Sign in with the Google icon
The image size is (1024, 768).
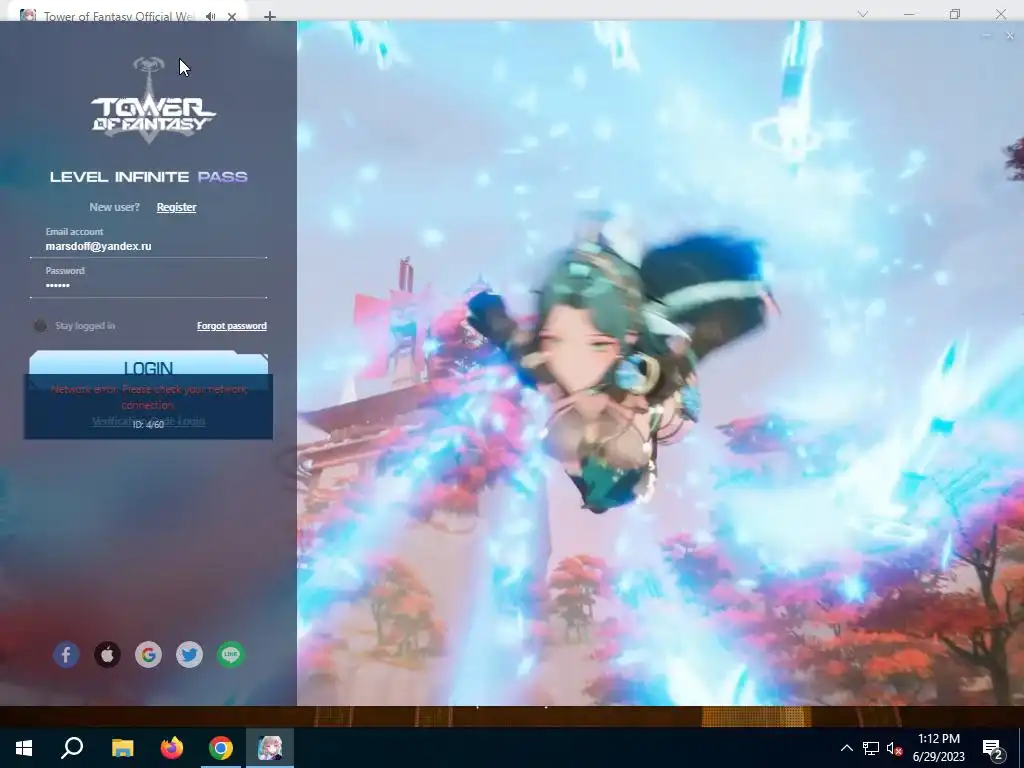point(148,654)
